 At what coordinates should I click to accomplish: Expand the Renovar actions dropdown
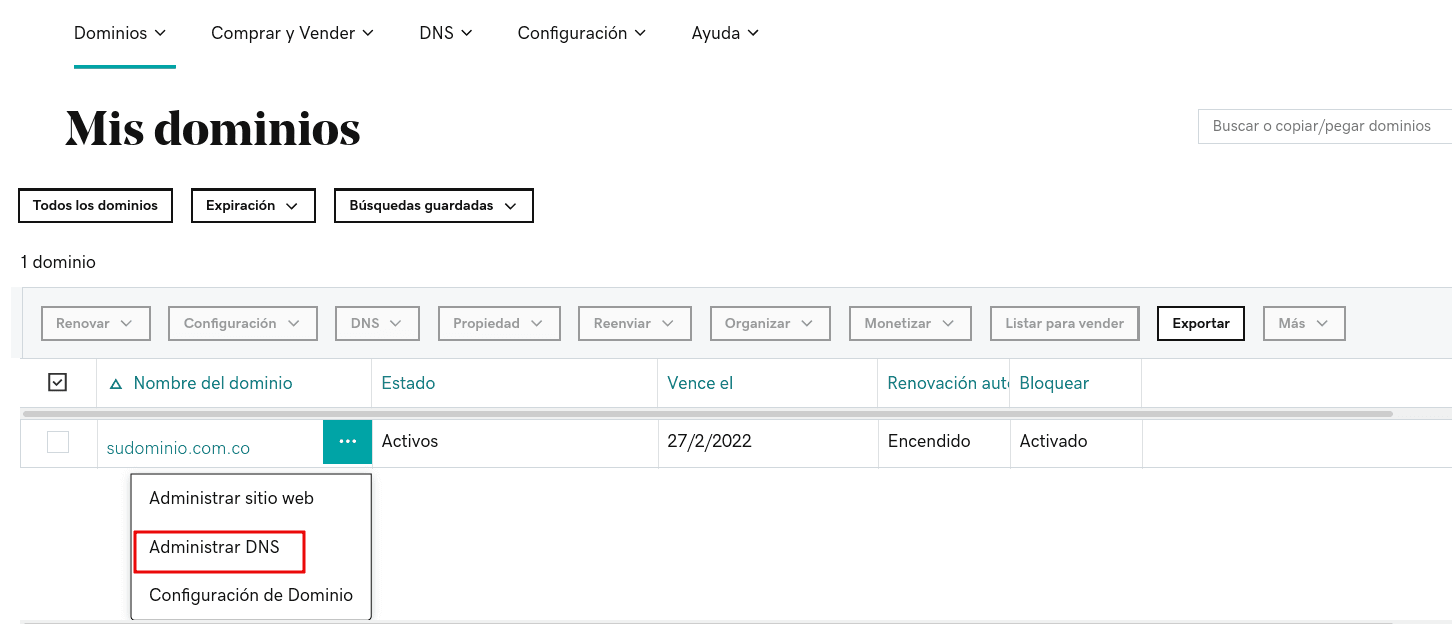[x=95, y=323]
